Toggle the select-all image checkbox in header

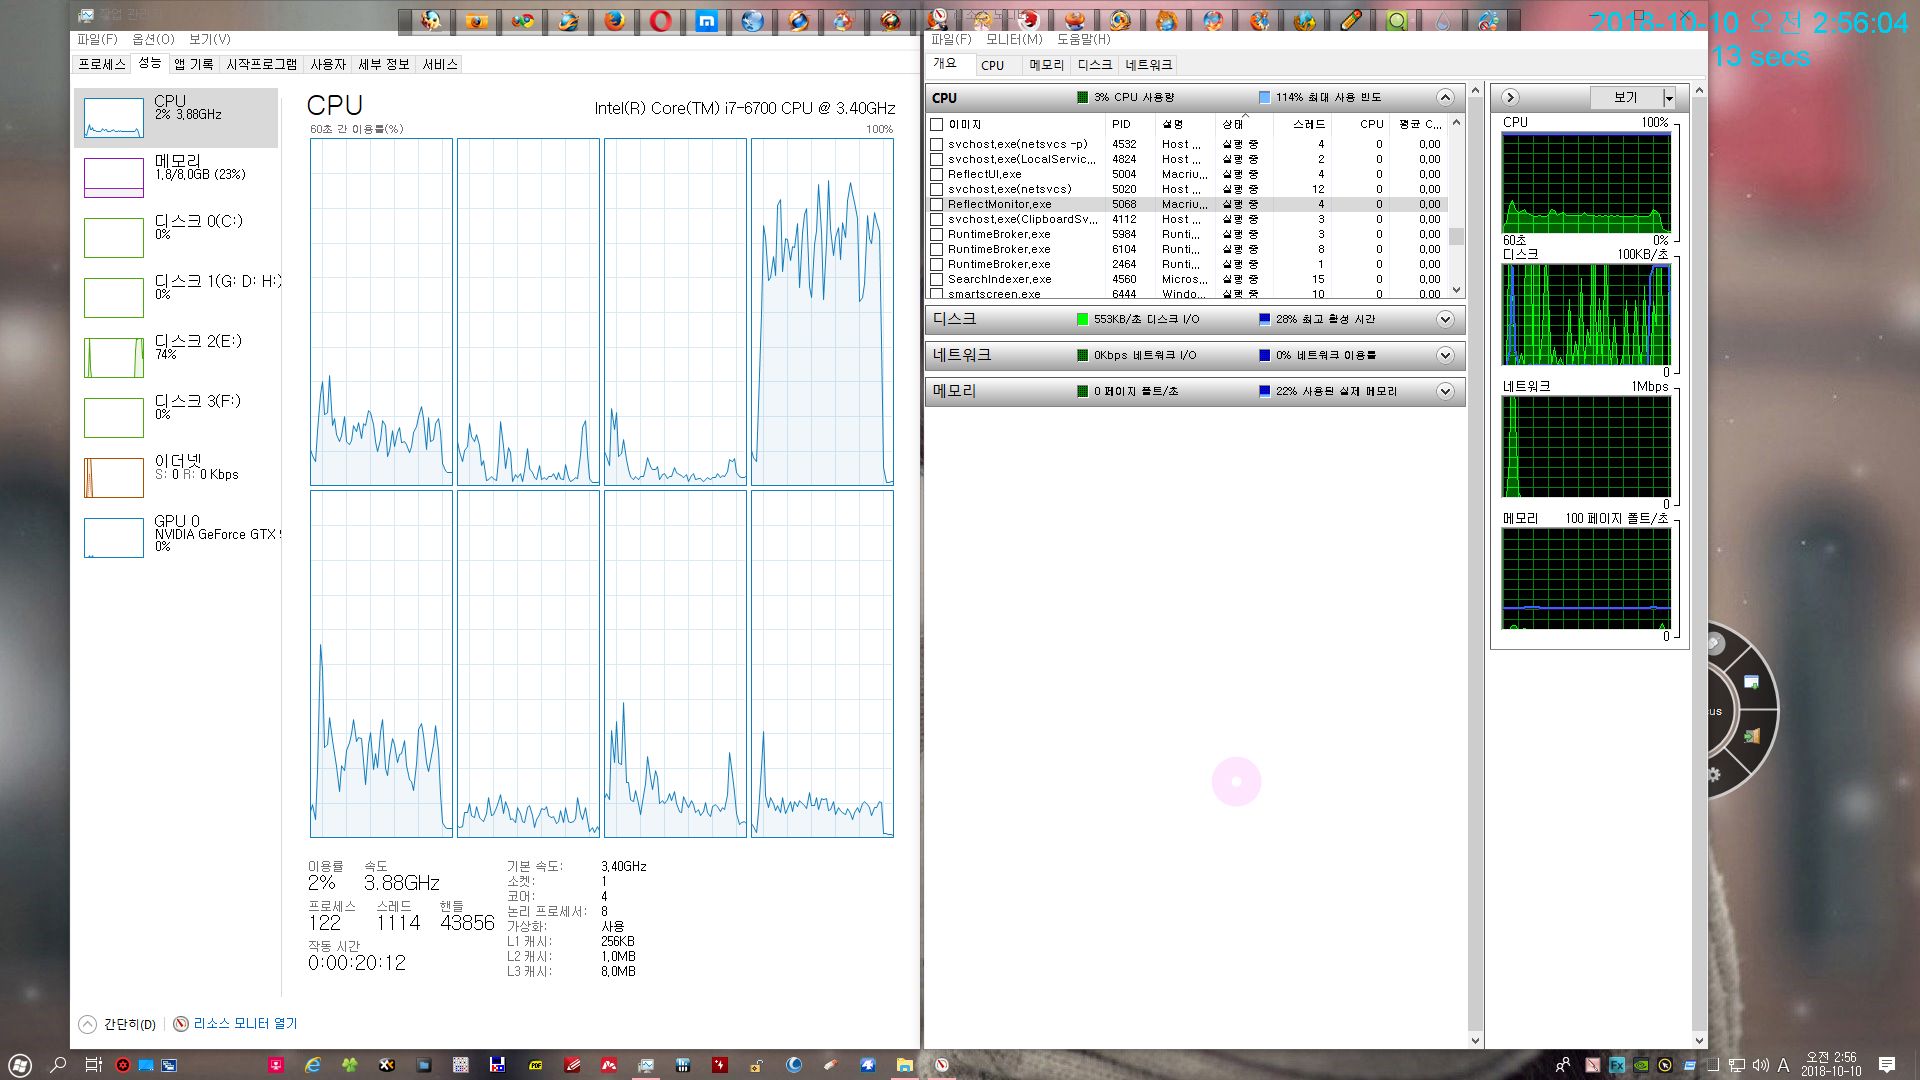click(937, 124)
